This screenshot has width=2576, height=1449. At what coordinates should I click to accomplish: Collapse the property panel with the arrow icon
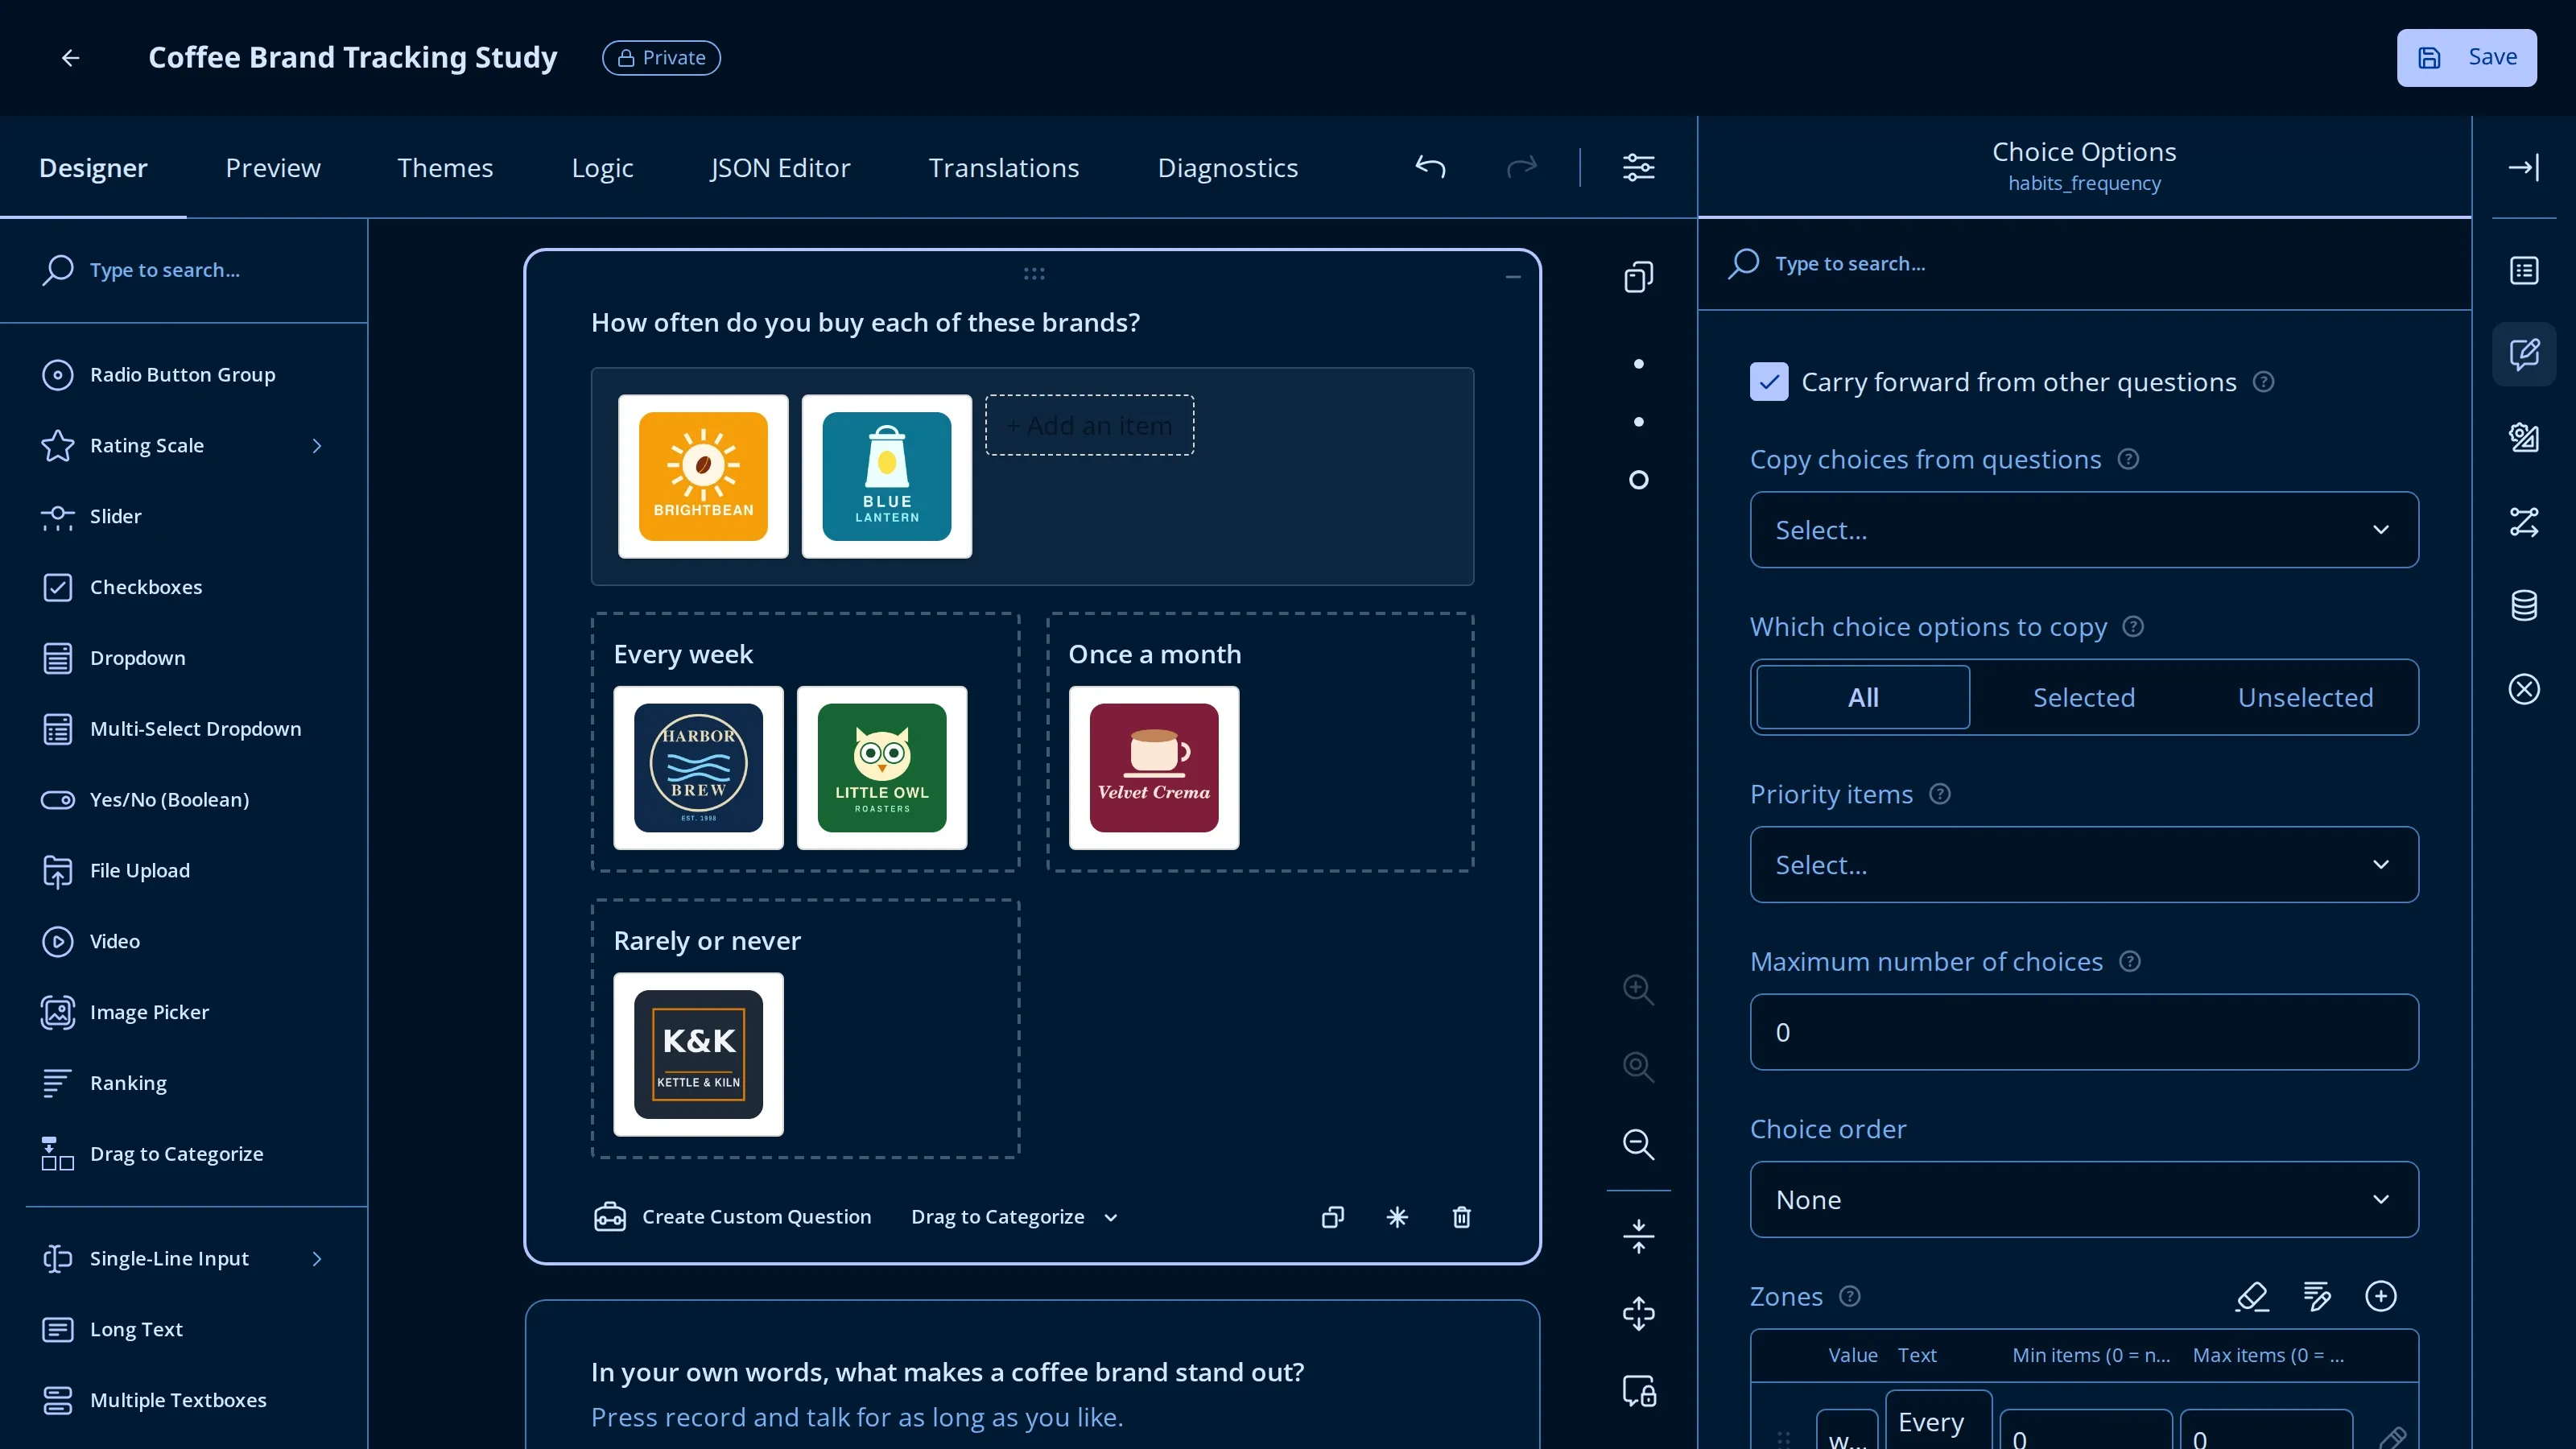(x=2523, y=167)
